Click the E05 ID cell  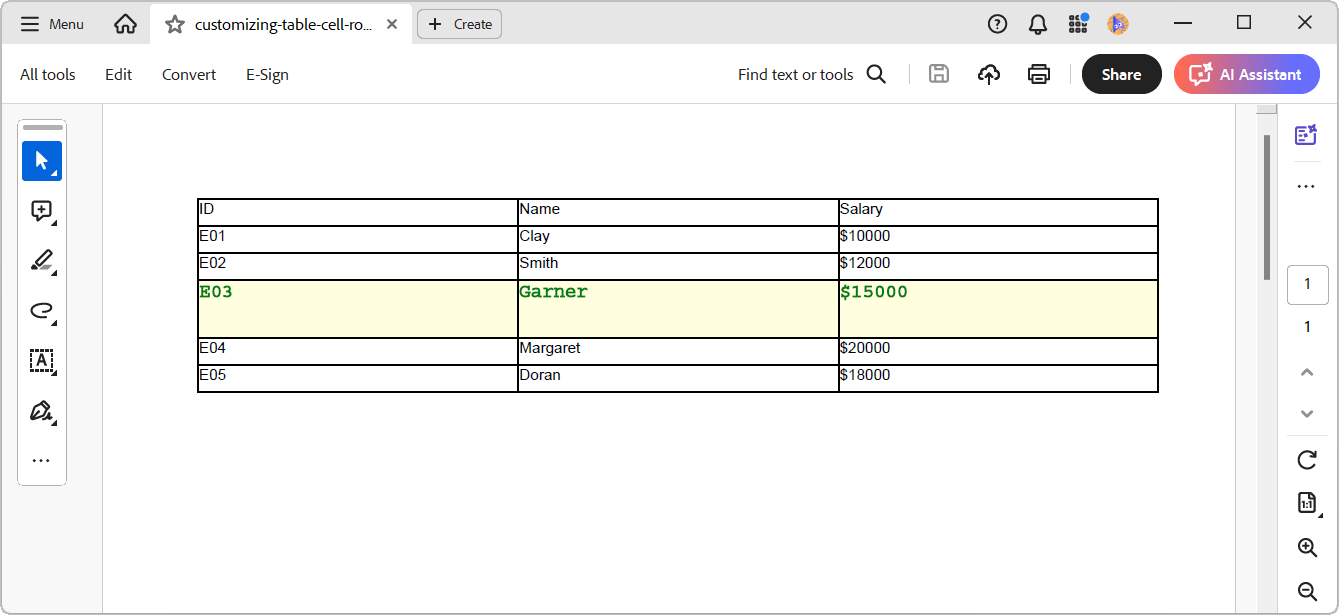point(358,378)
